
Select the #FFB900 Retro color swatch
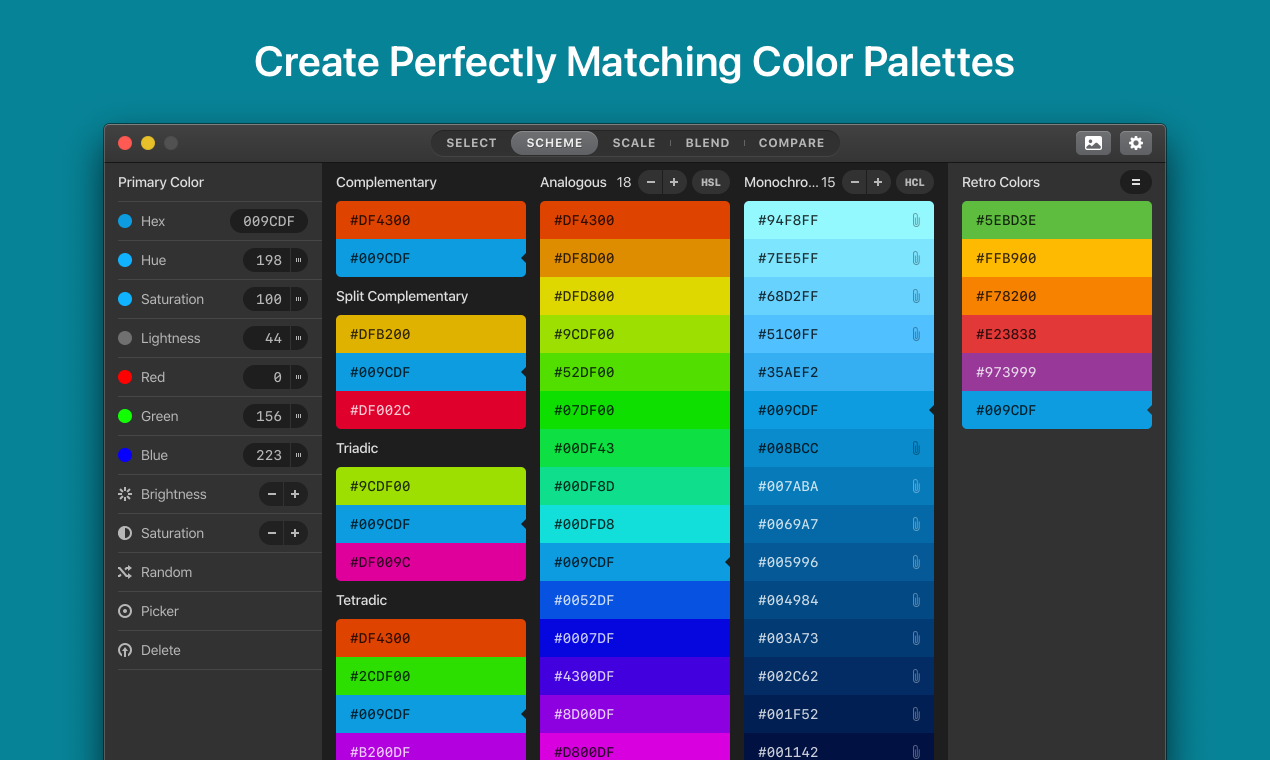[1056, 258]
